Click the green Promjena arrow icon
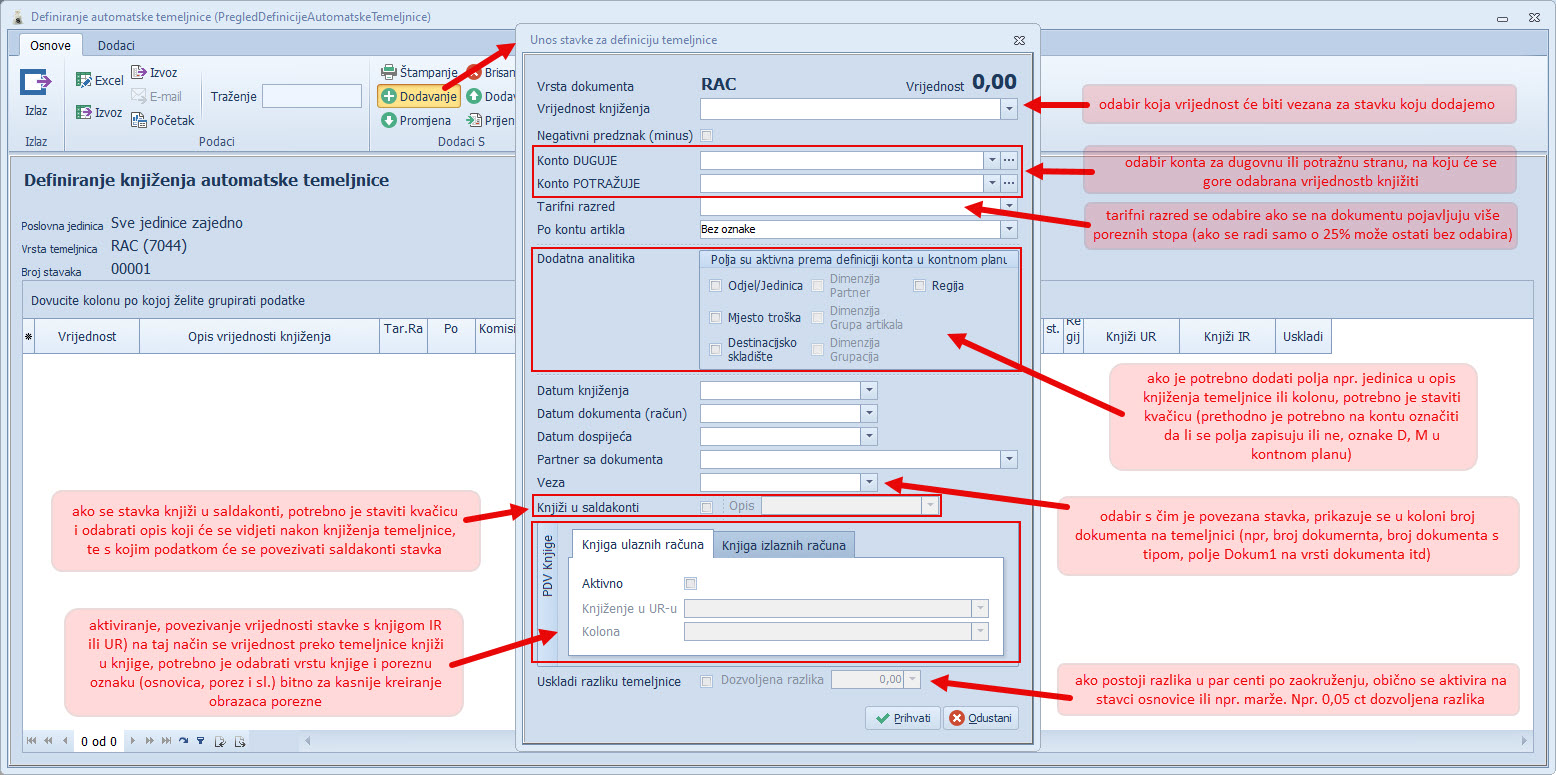Screen dimensions: 1556x775 (389, 120)
